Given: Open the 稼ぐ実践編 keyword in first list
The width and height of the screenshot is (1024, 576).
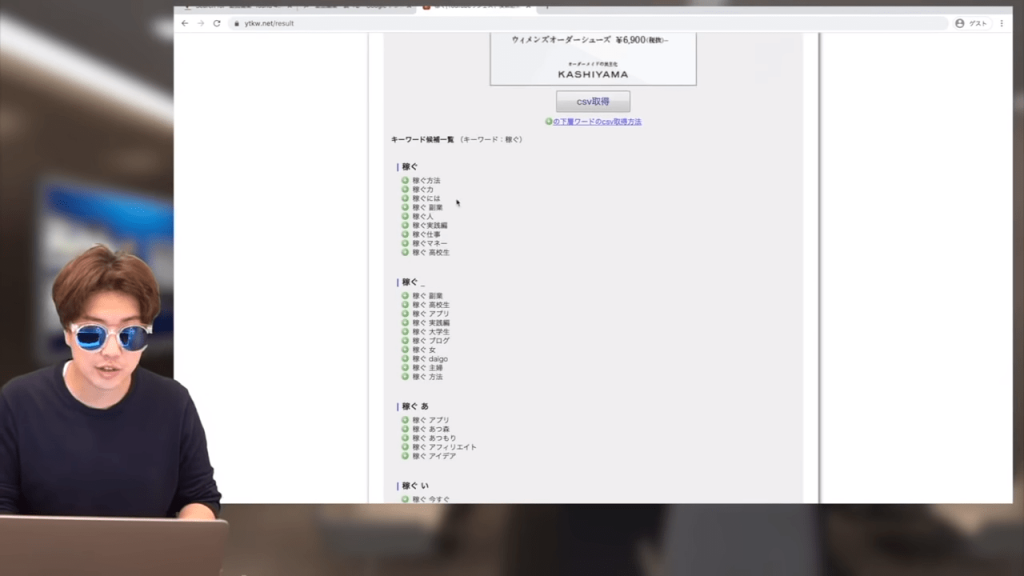Looking at the screenshot, I should [x=430, y=226].
